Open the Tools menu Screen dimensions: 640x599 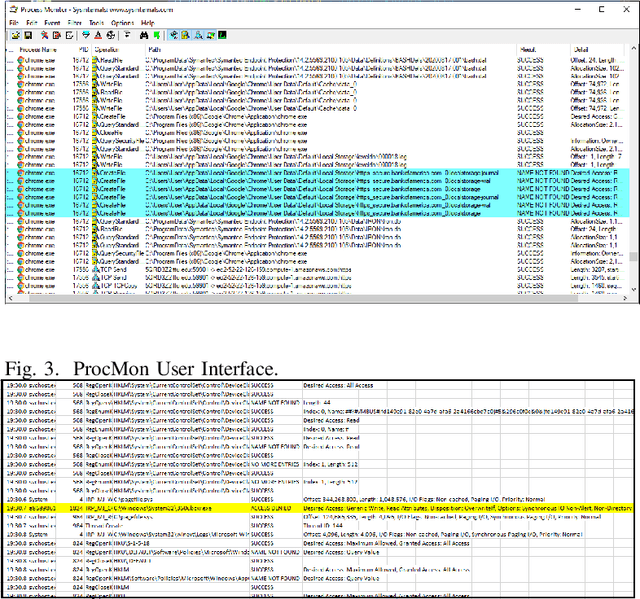pos(97,21)
